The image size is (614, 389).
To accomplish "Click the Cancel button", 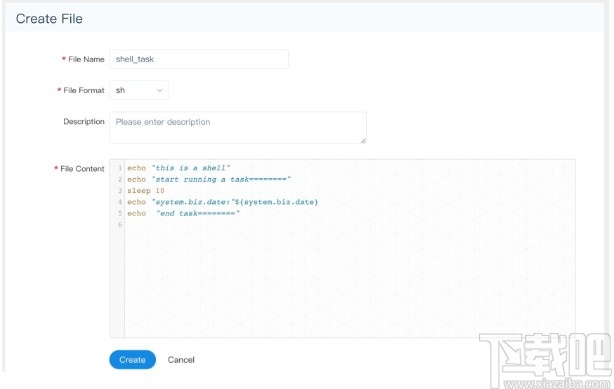I will coord(181,360).
